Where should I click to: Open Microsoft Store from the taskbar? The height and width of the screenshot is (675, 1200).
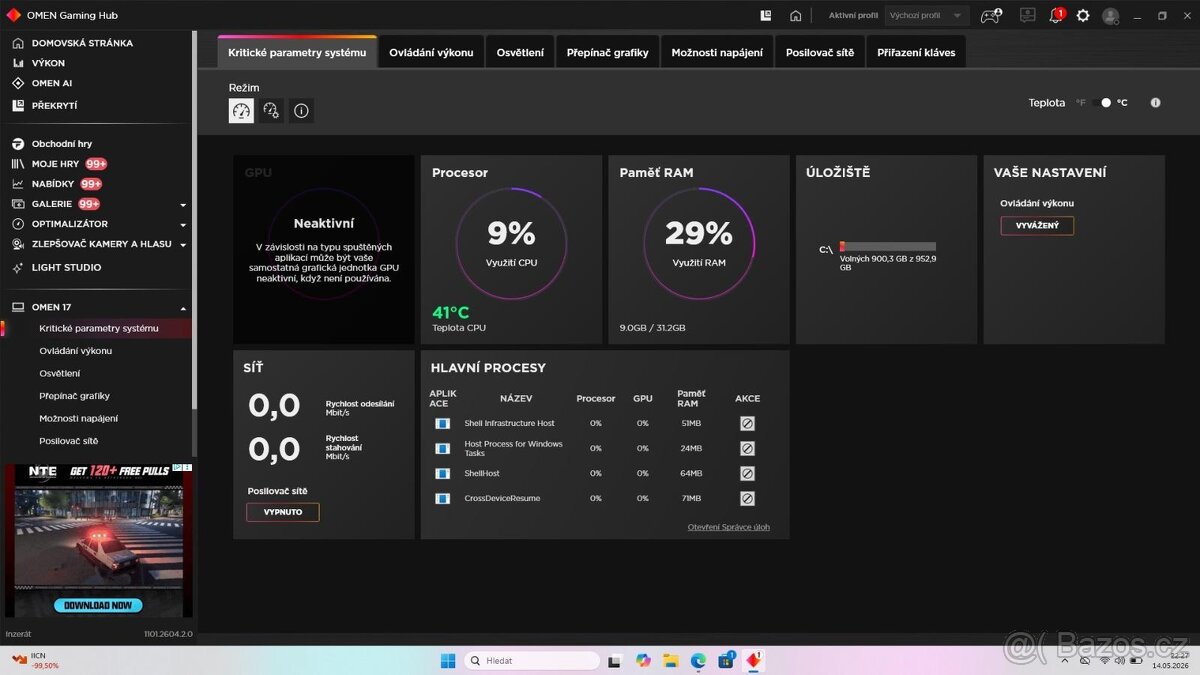pyautogui.click(x=726, y=660)
